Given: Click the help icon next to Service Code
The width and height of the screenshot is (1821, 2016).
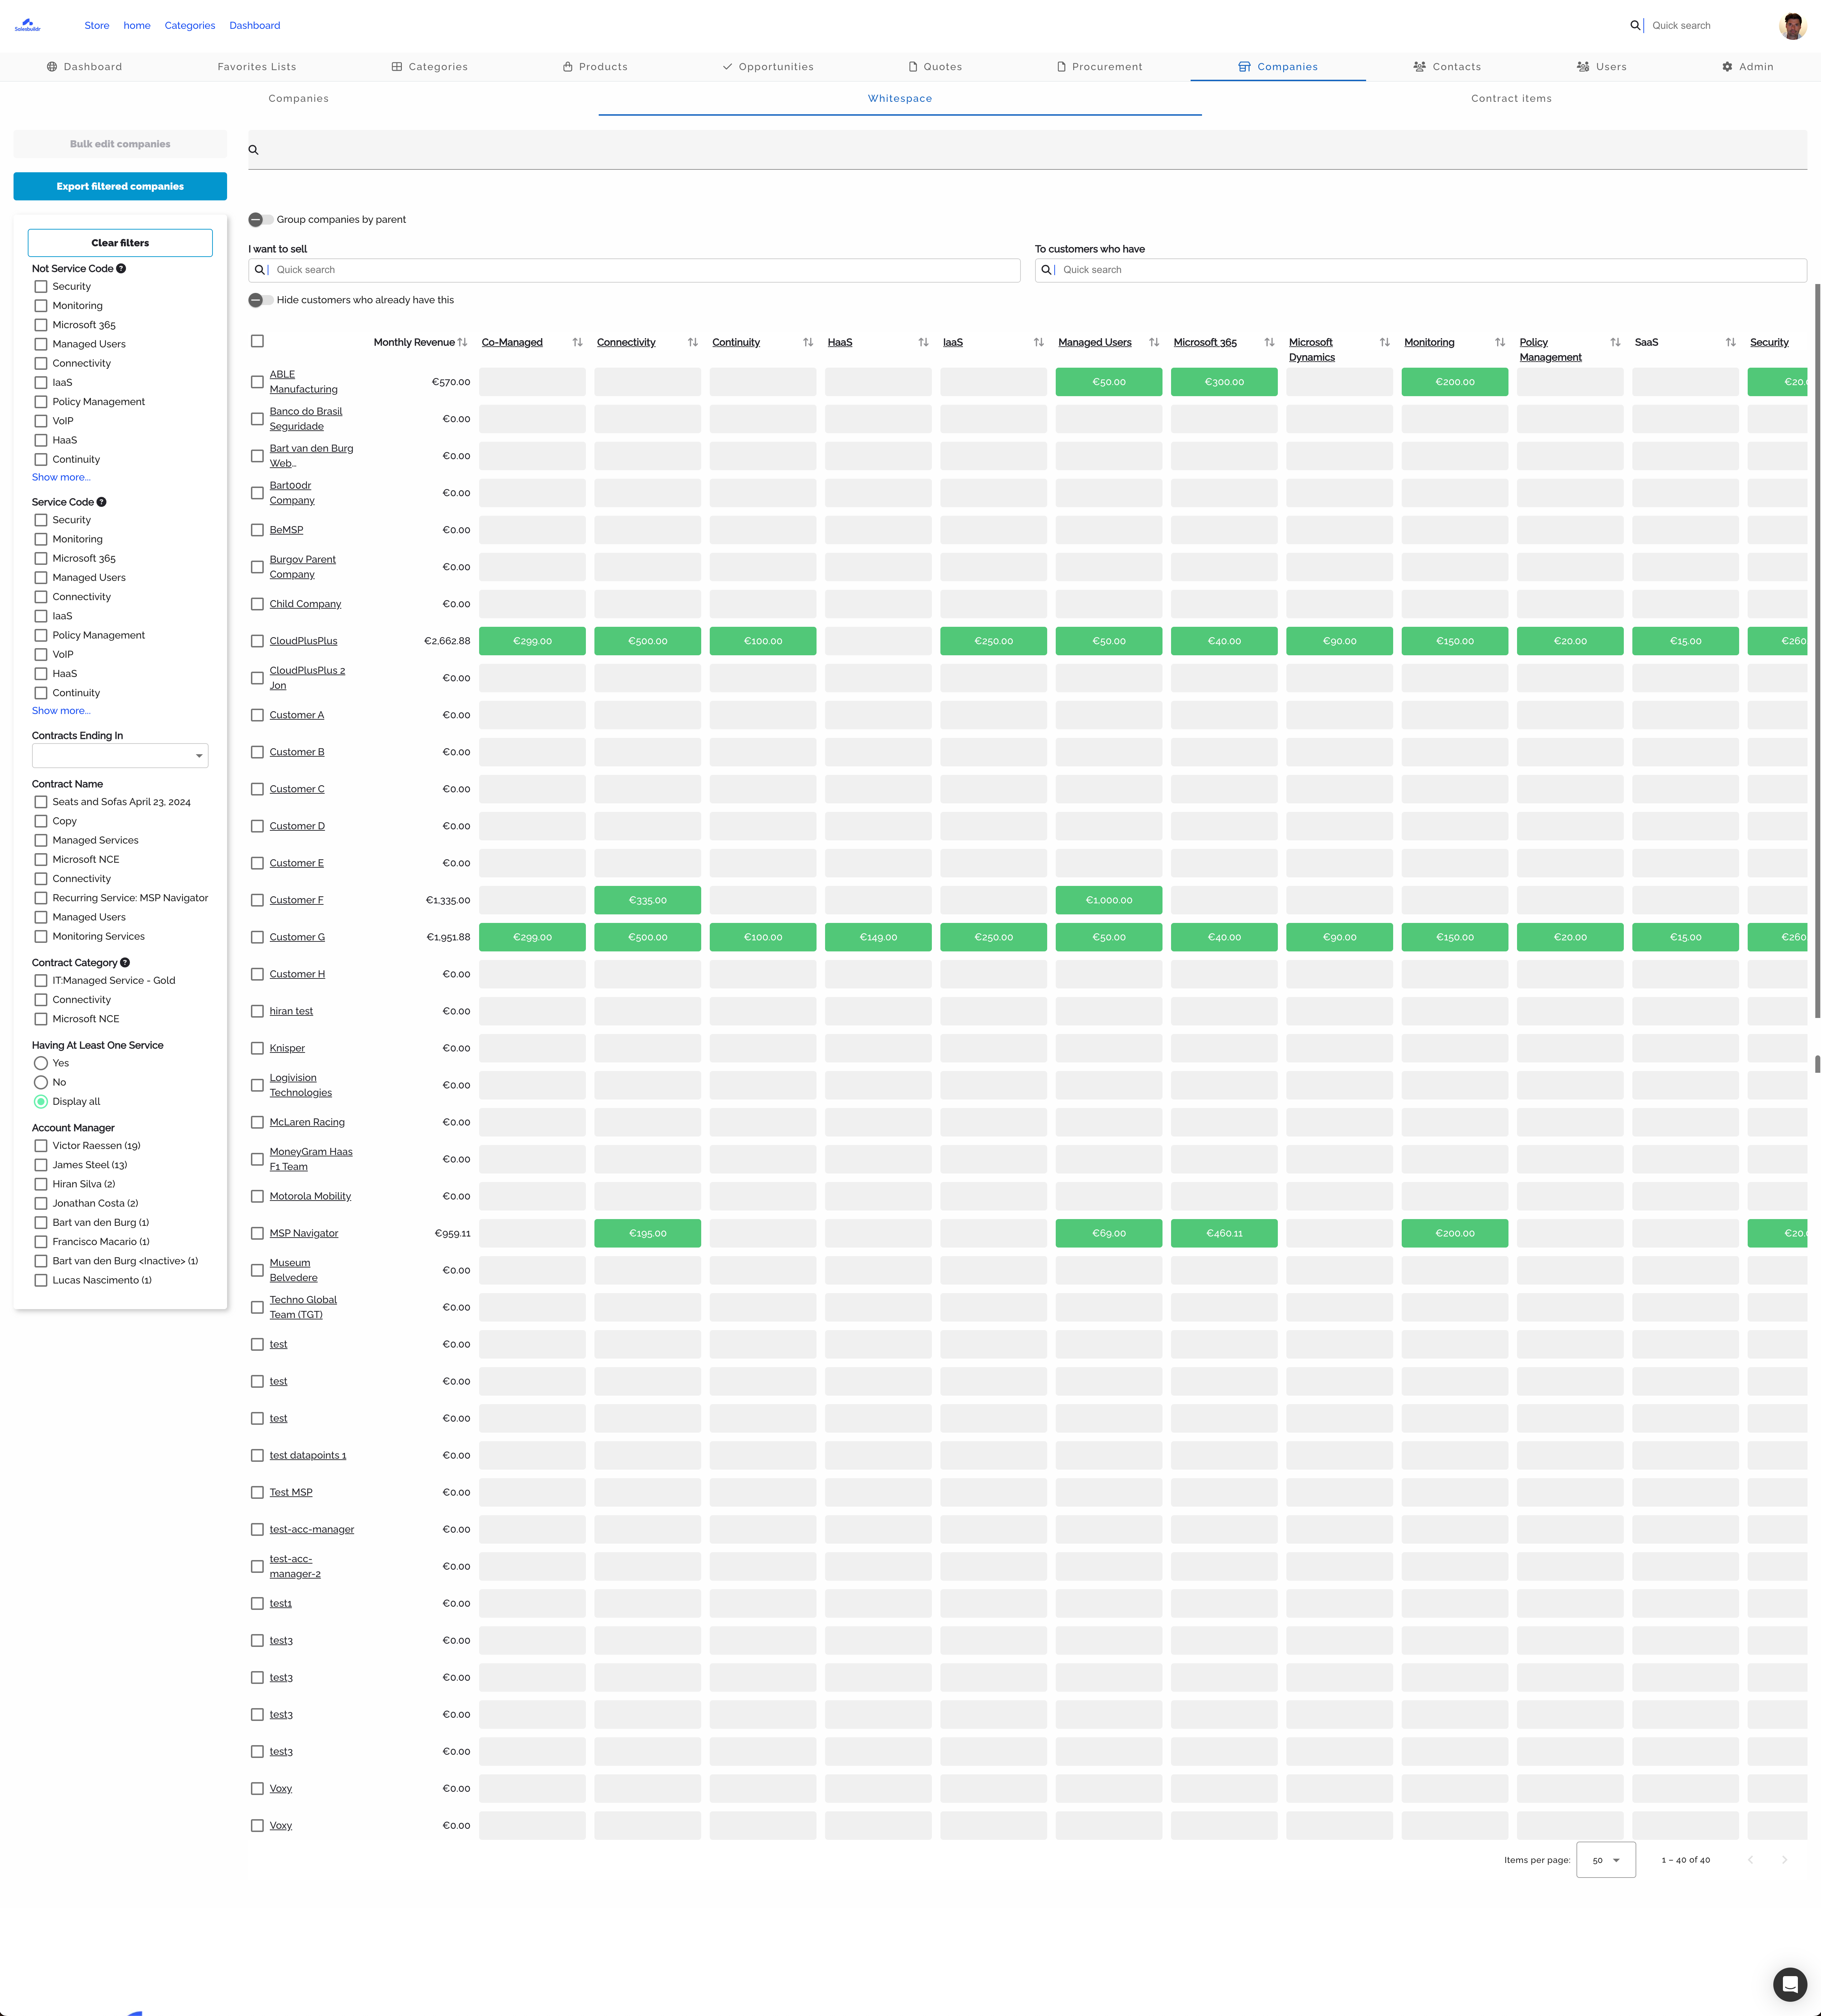Looking at the screenshot, I should tap(101, 502).
